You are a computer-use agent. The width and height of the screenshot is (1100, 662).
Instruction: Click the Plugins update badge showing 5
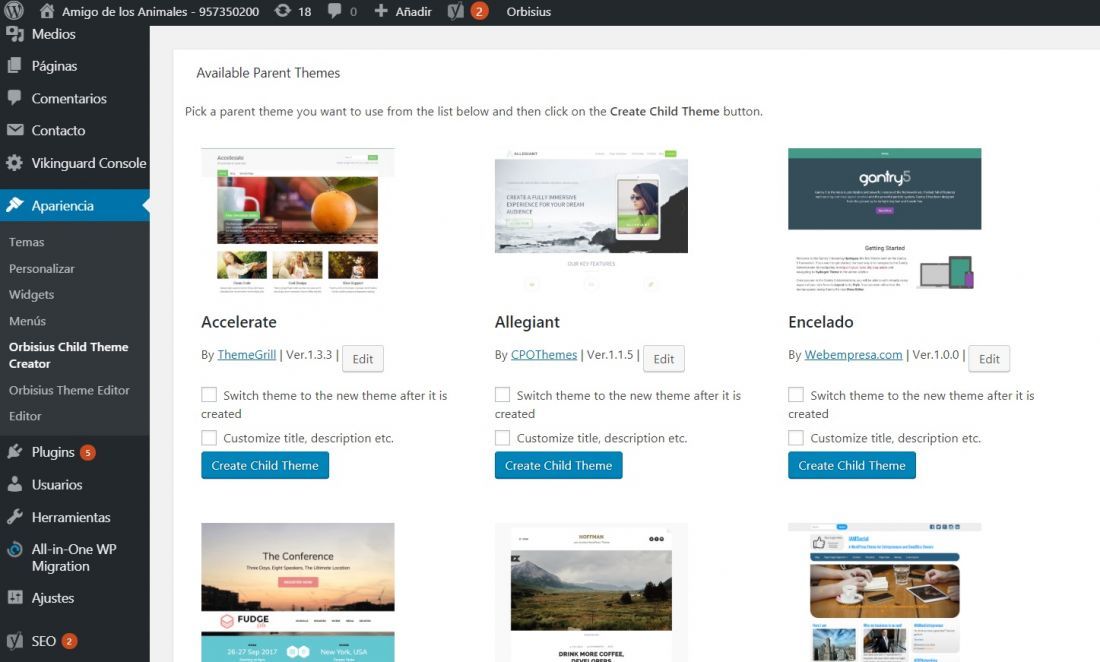click(x=88, y=452)
